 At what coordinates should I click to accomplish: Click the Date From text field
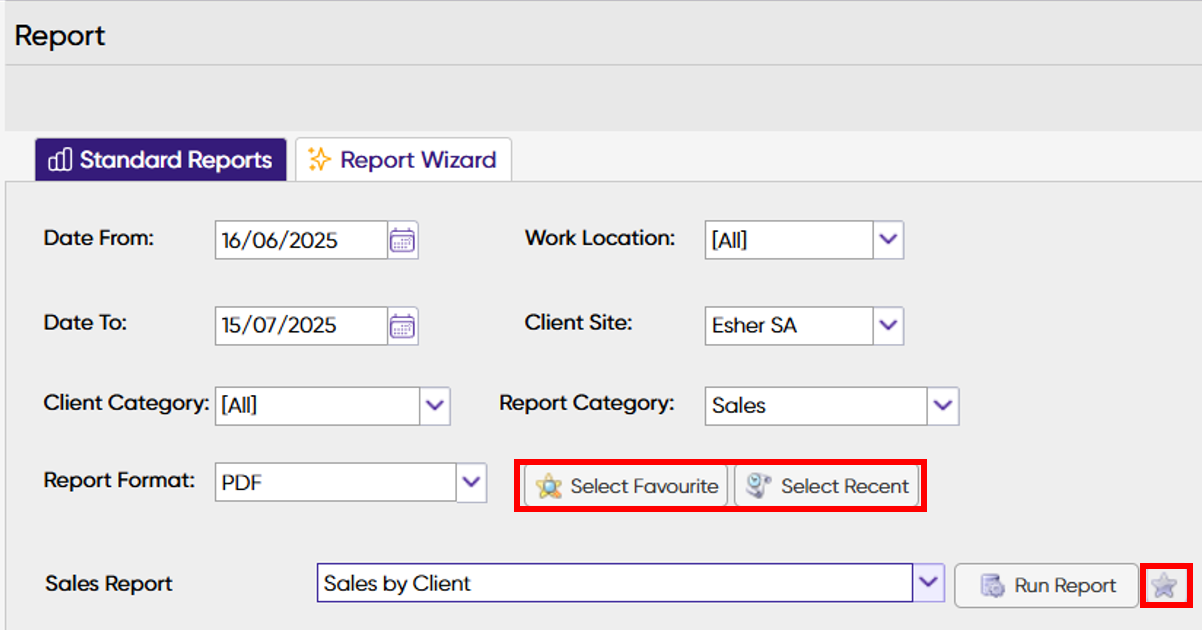[300, 241]
